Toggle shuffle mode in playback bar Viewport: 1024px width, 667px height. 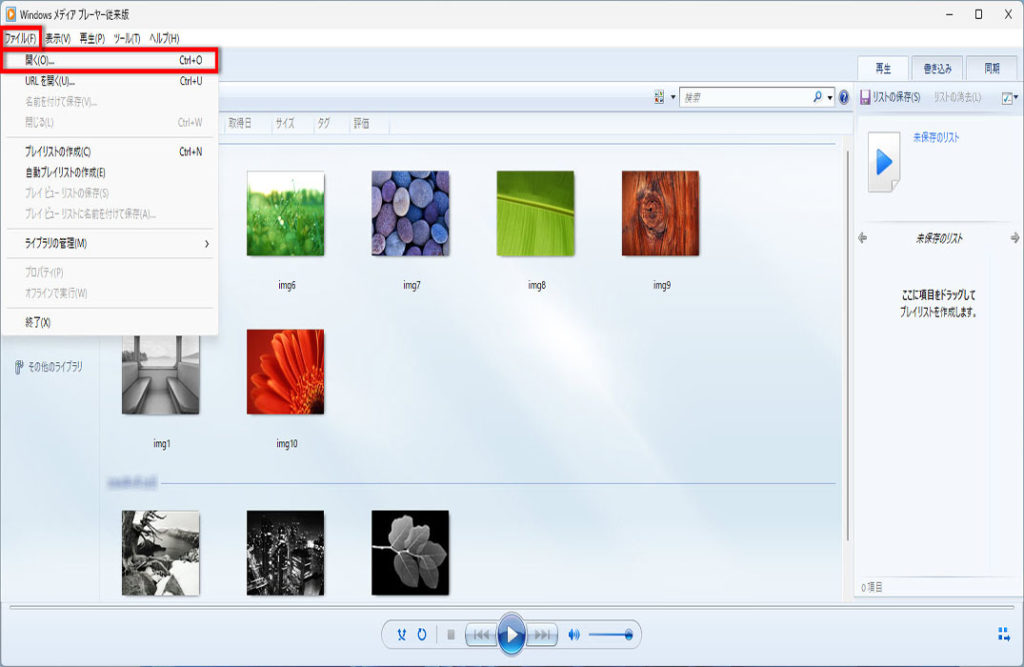[402, 634]
